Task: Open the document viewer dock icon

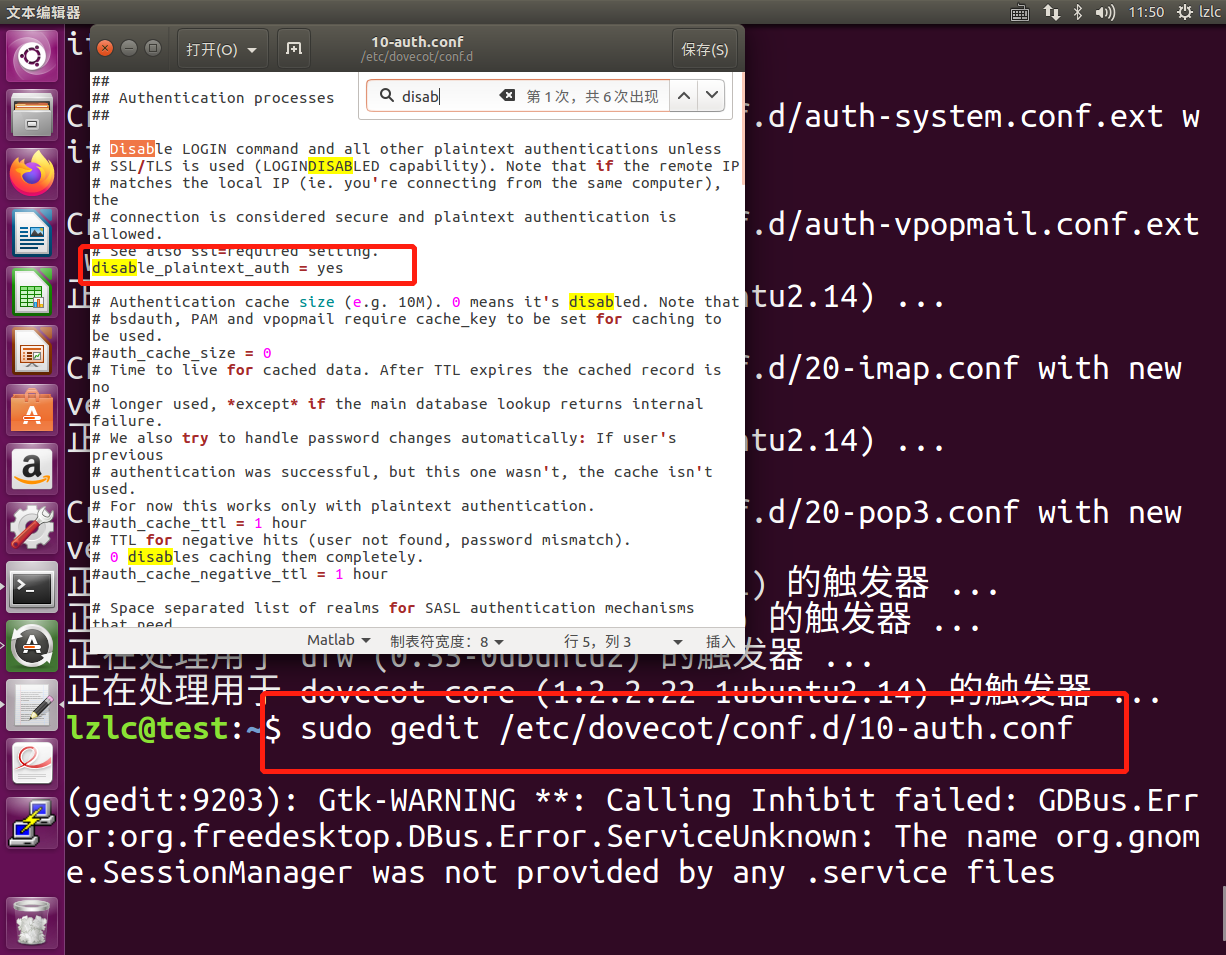Action: click(32, 765)
